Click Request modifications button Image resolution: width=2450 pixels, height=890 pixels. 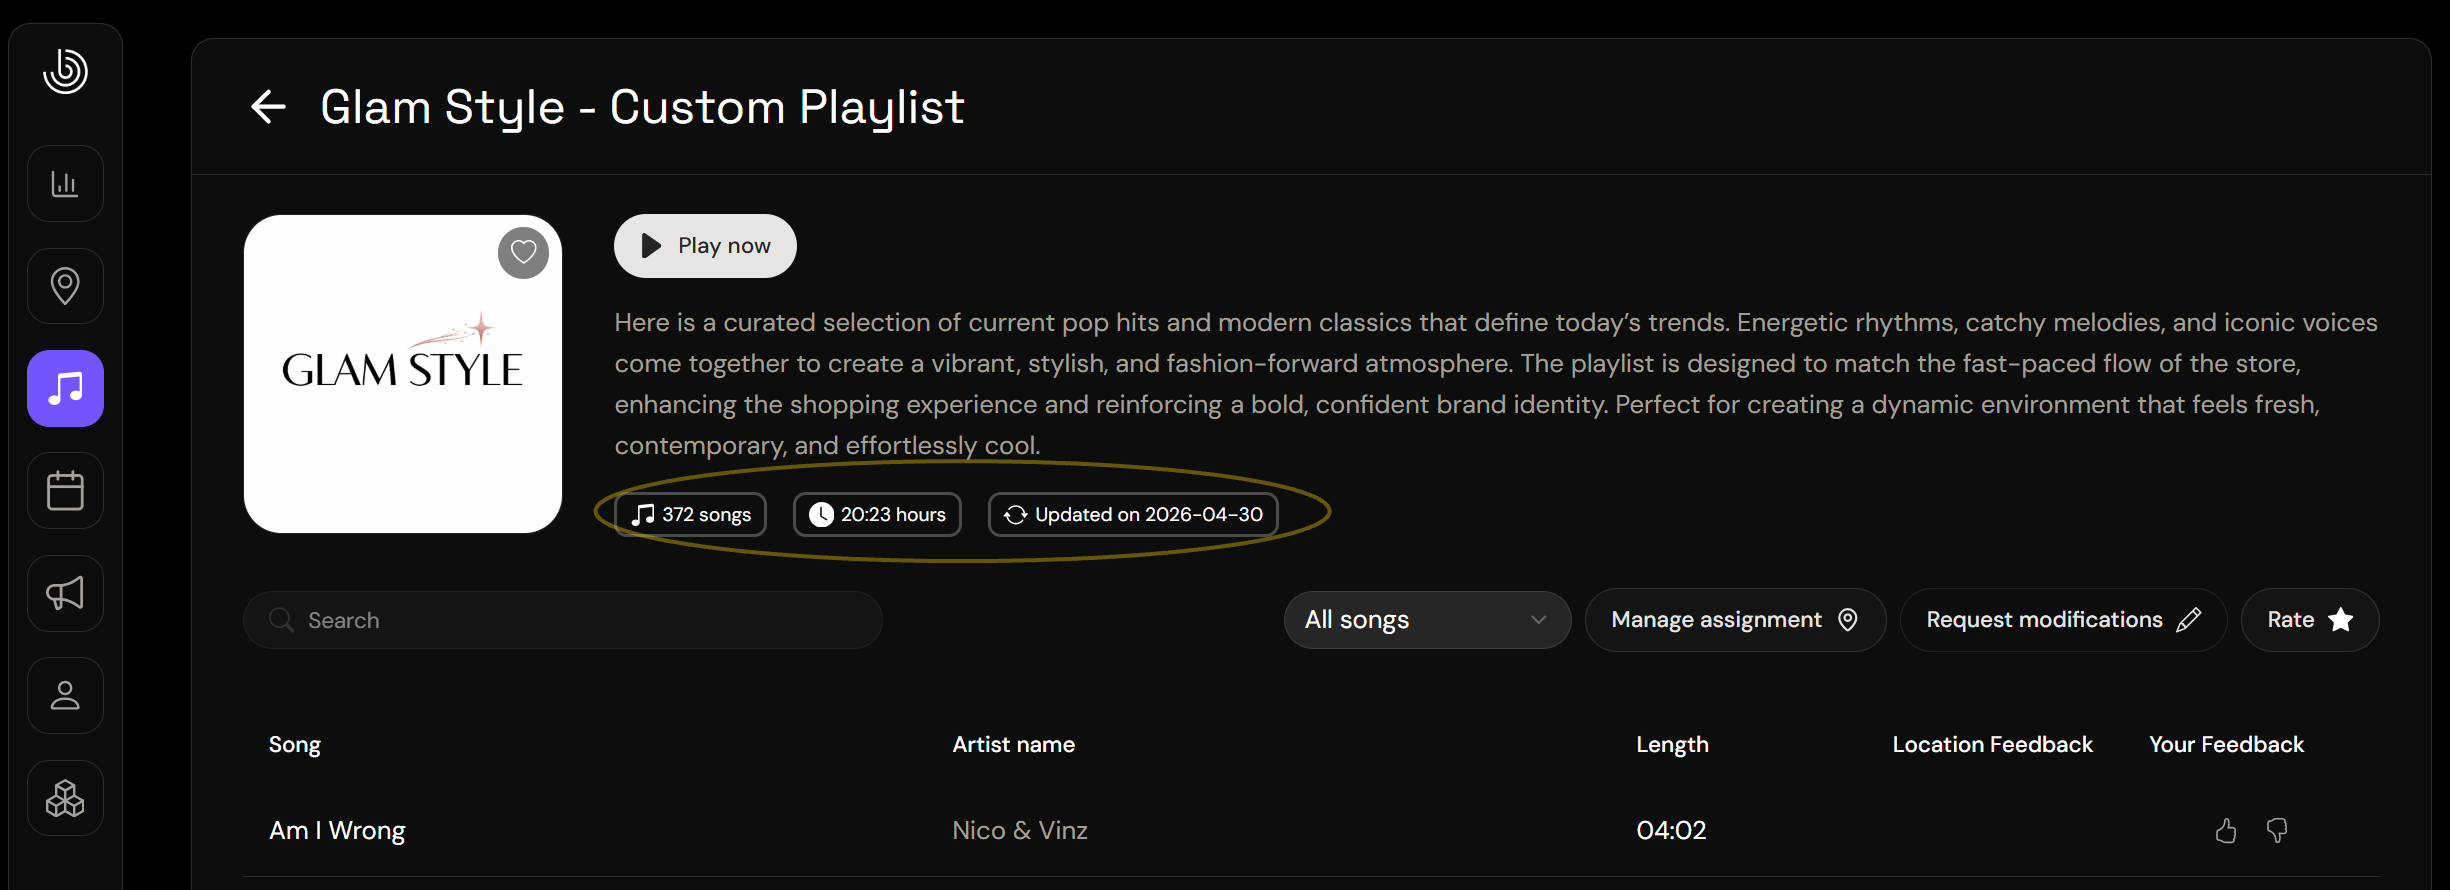[x=2063, y=620]
